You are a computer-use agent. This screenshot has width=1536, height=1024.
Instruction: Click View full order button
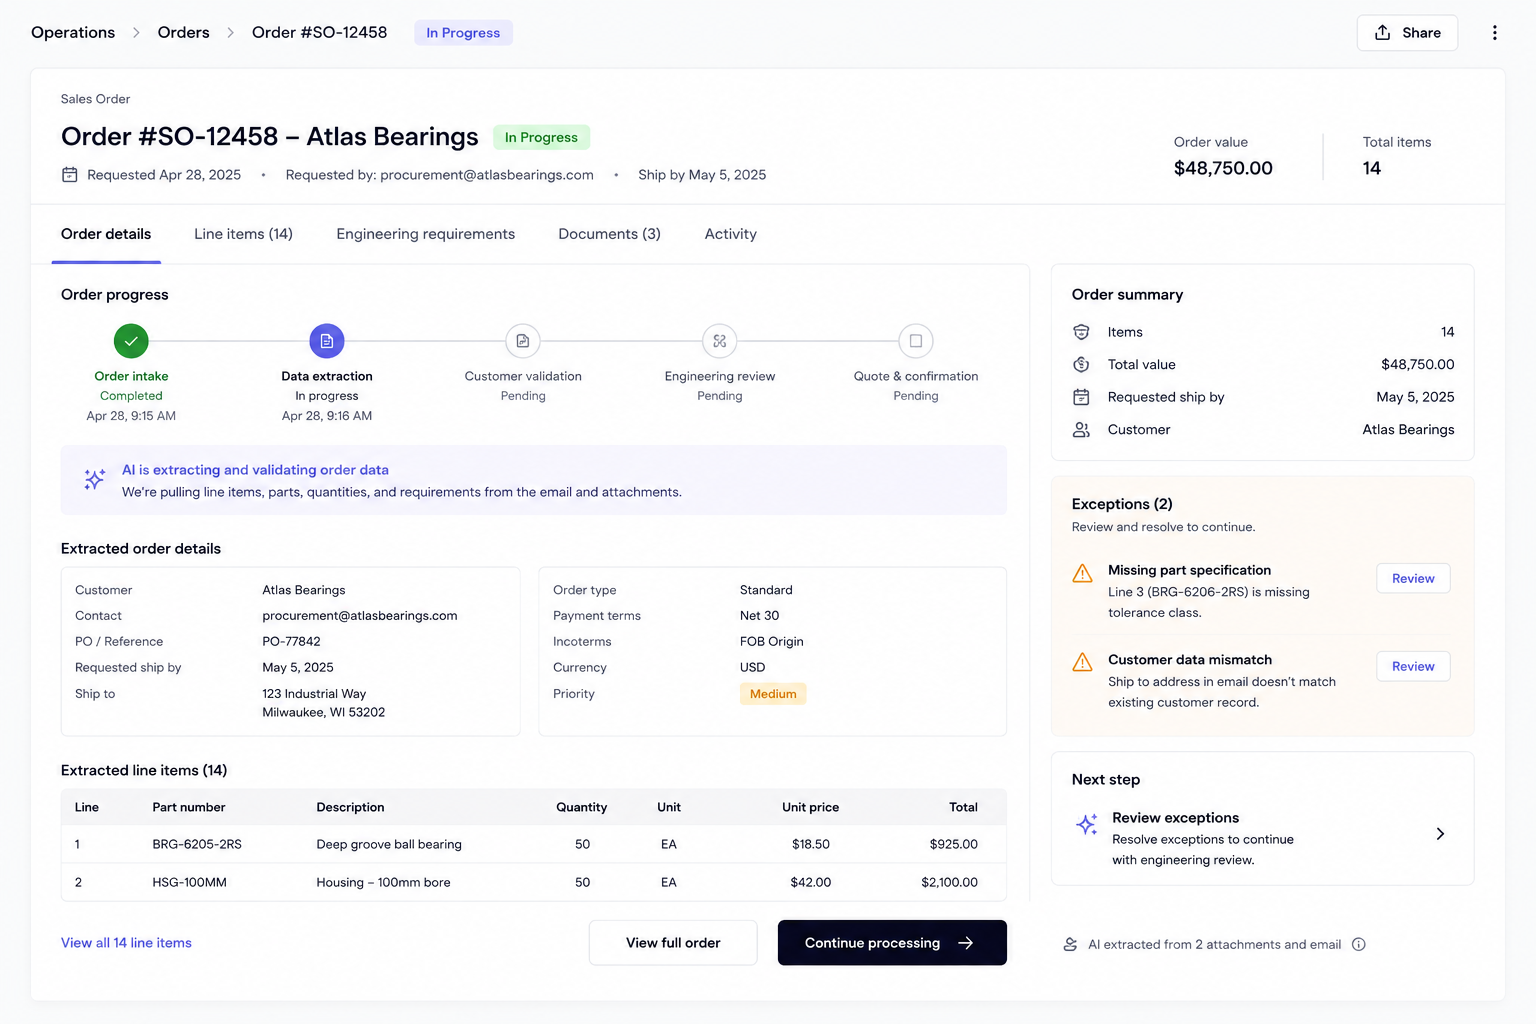(673, 943)
